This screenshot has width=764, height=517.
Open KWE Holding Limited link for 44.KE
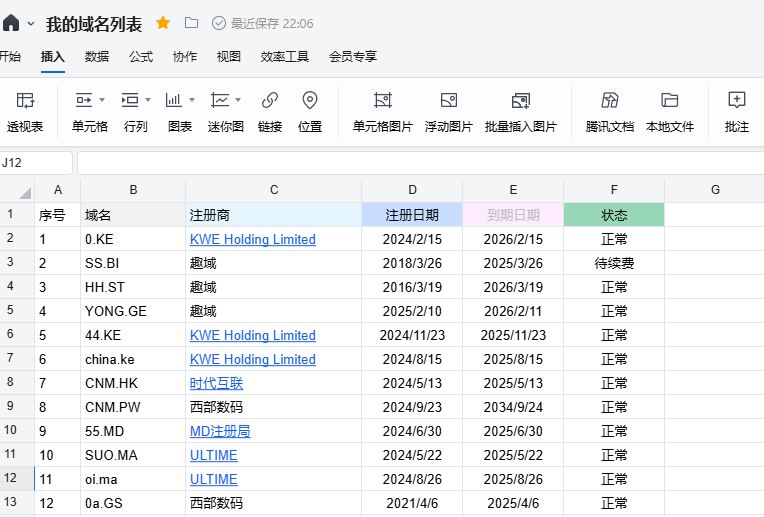click(x=252, y=335)
